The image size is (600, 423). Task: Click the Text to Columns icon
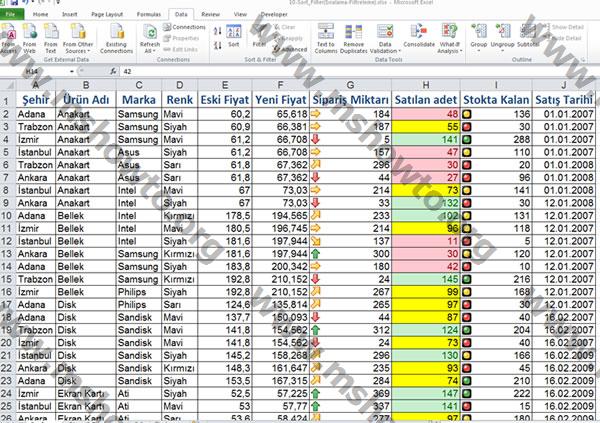[x=326, y=38]
